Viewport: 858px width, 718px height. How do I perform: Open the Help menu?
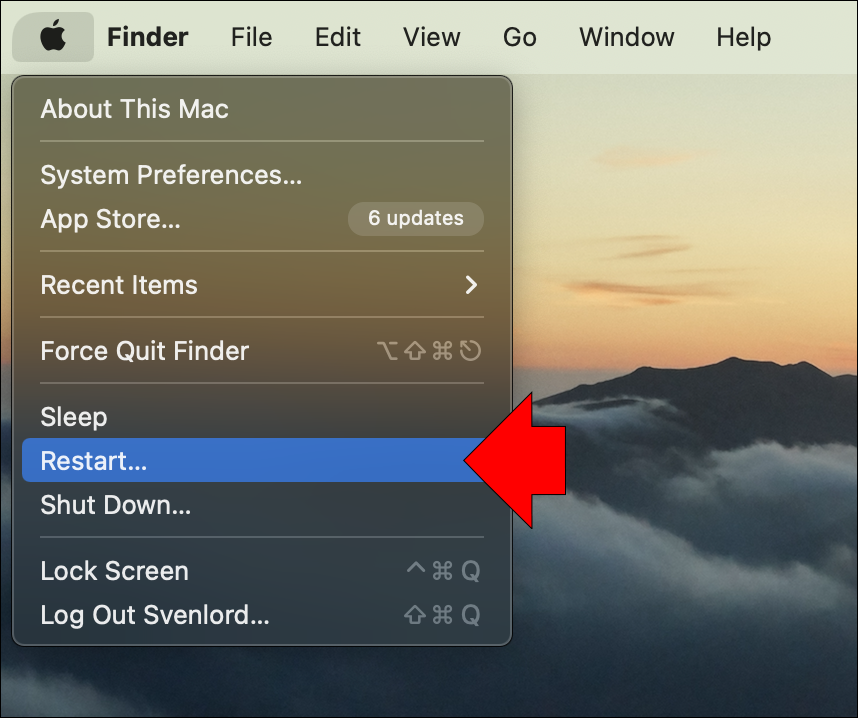pos(744,37)
